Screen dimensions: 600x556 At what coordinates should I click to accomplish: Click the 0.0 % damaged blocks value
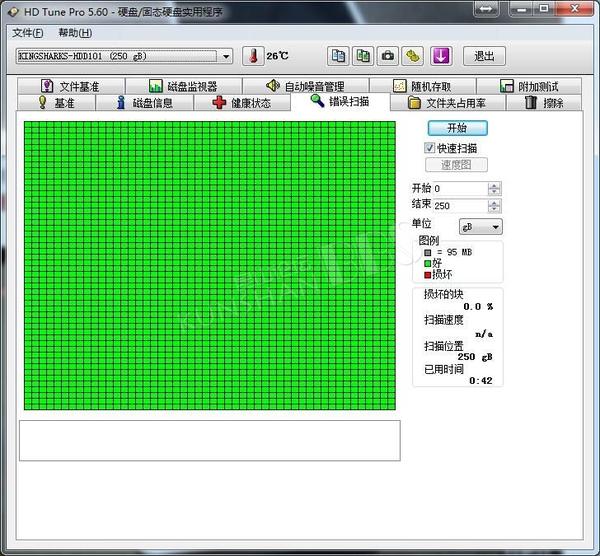click(x=478, y=307)
